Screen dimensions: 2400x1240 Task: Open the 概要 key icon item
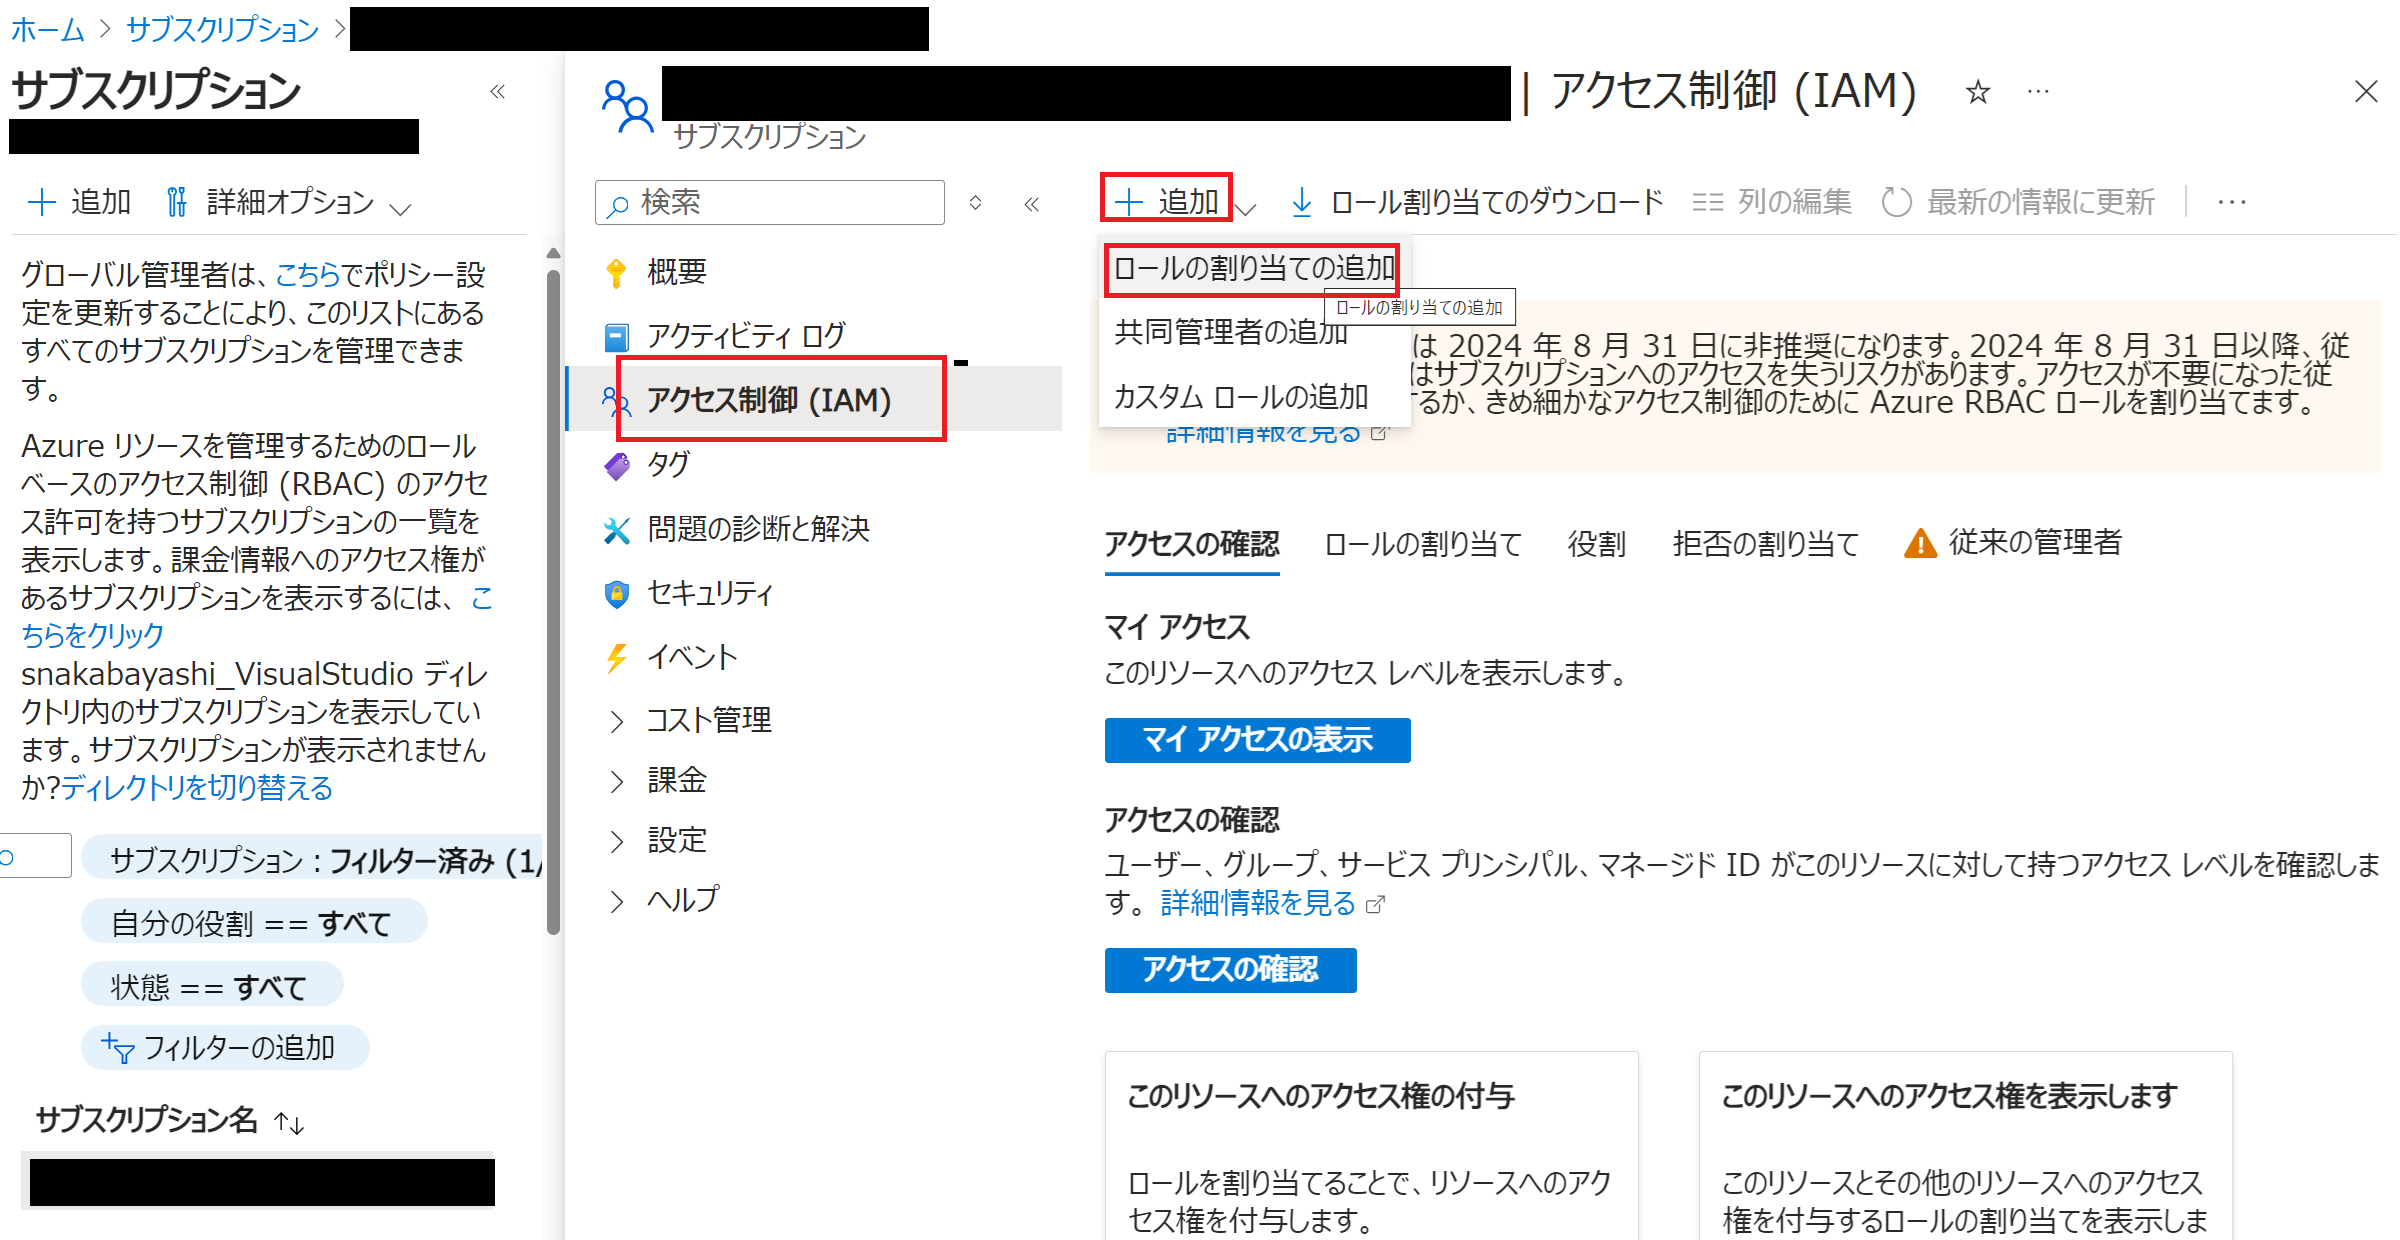(676, 272)
